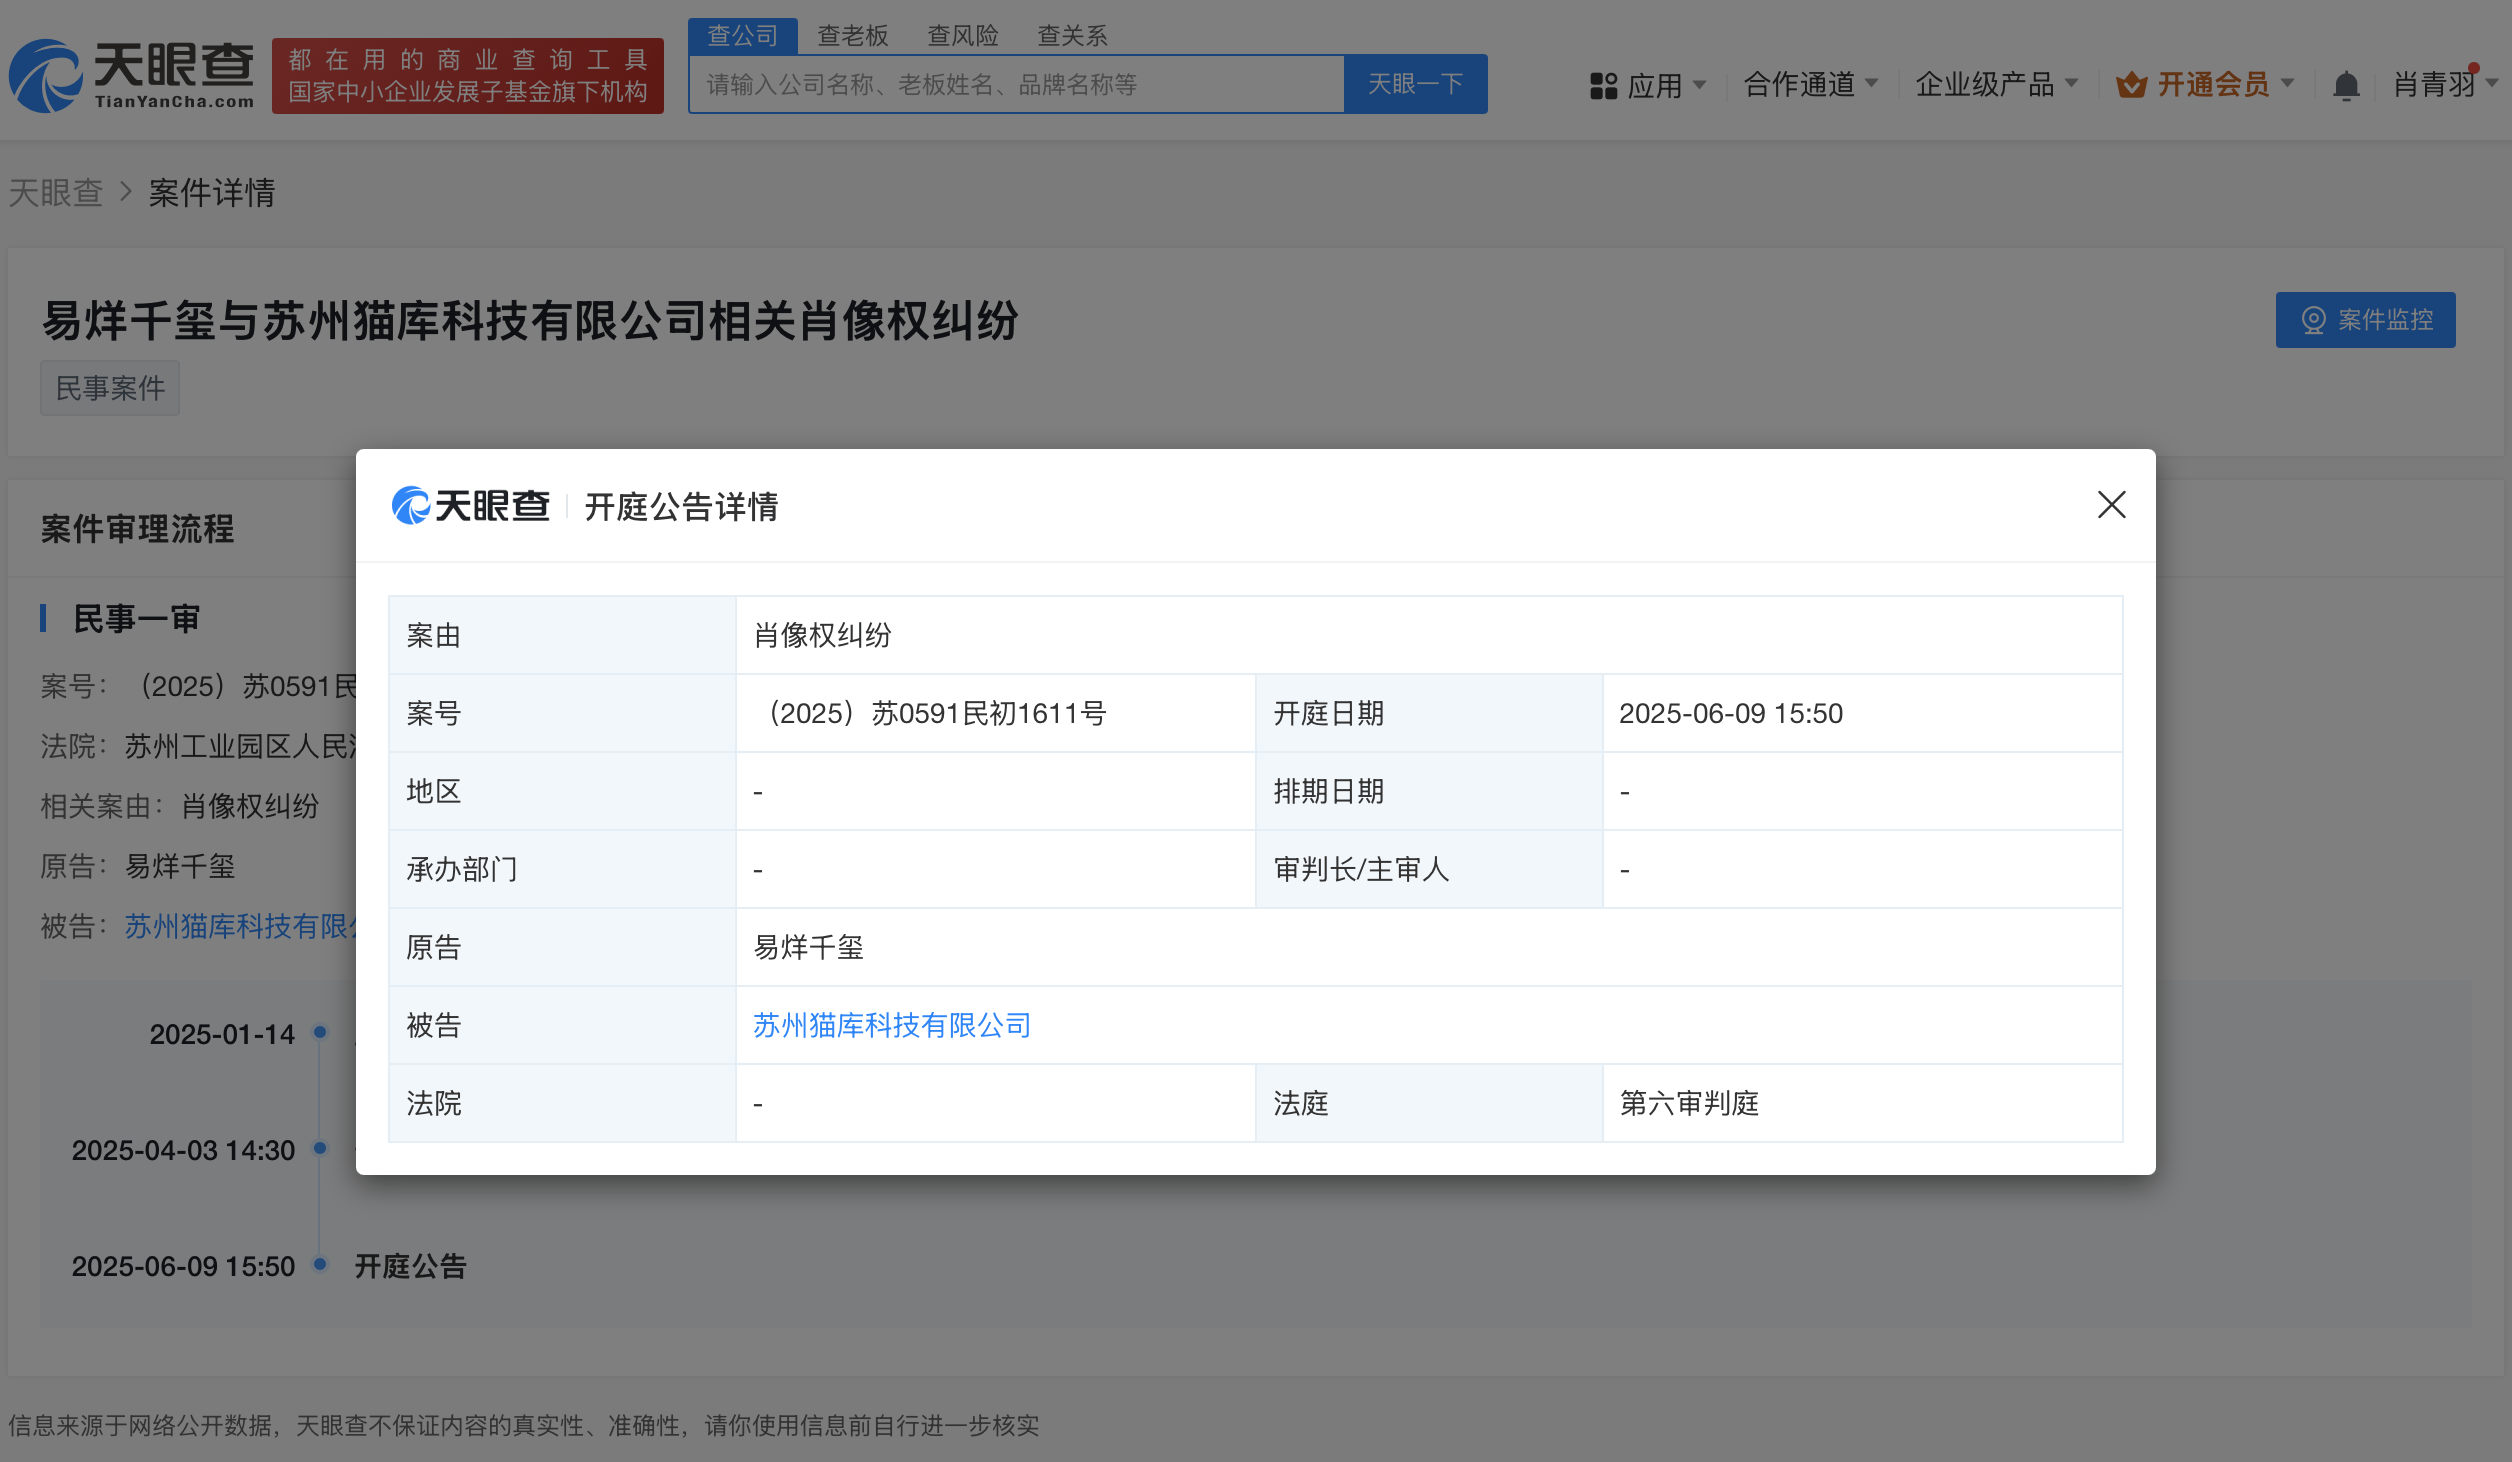This screenshot has height=1462, width=2512.
Task: Click the red 国家中小企业发展子基金 banner
Action: [x=468, y=76]
